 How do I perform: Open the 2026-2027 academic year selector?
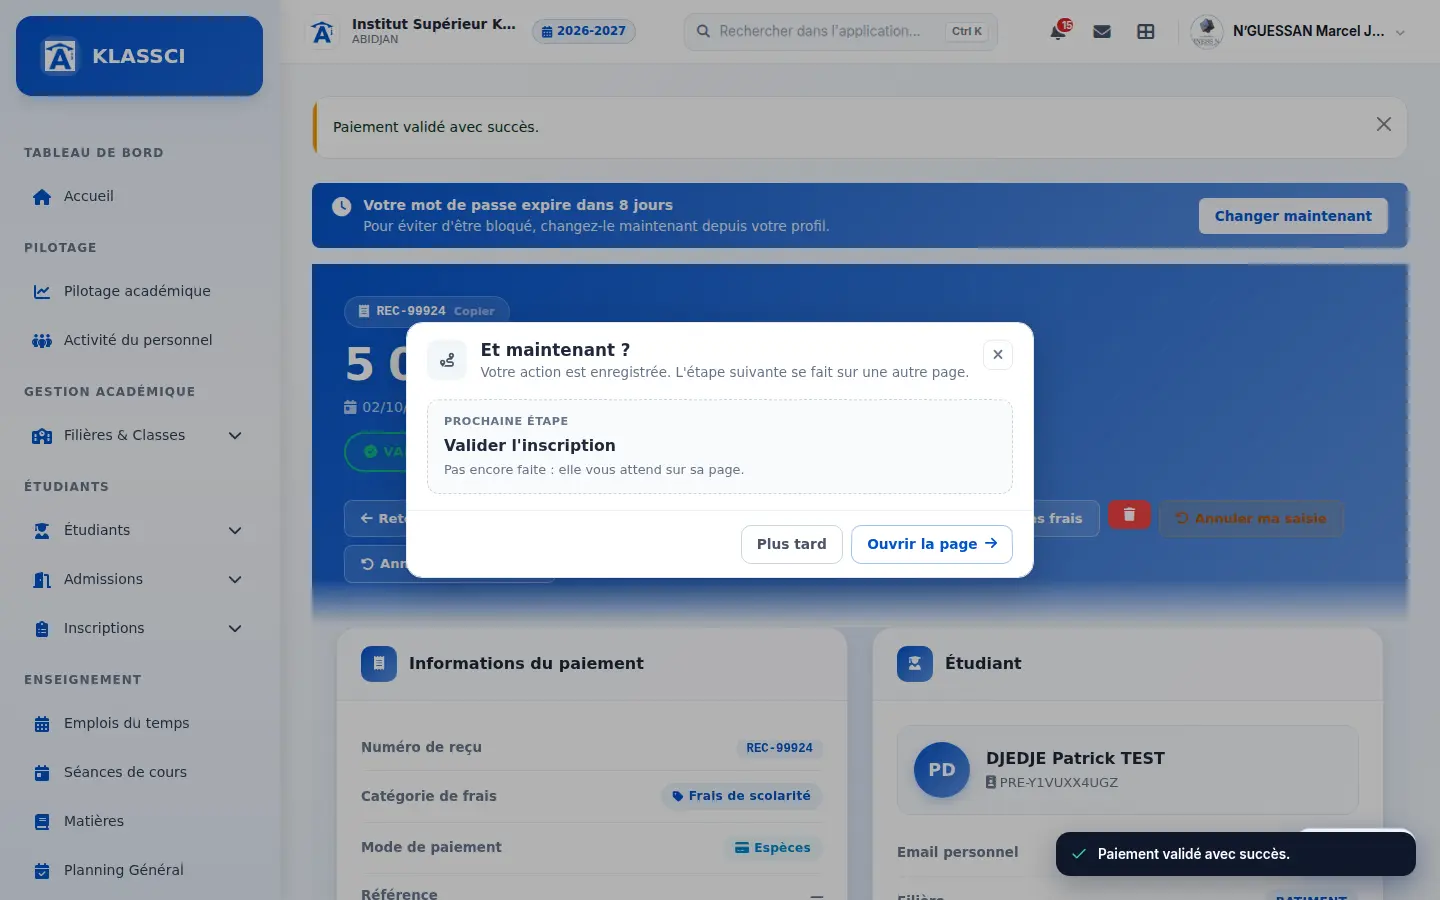coord(584,31)
